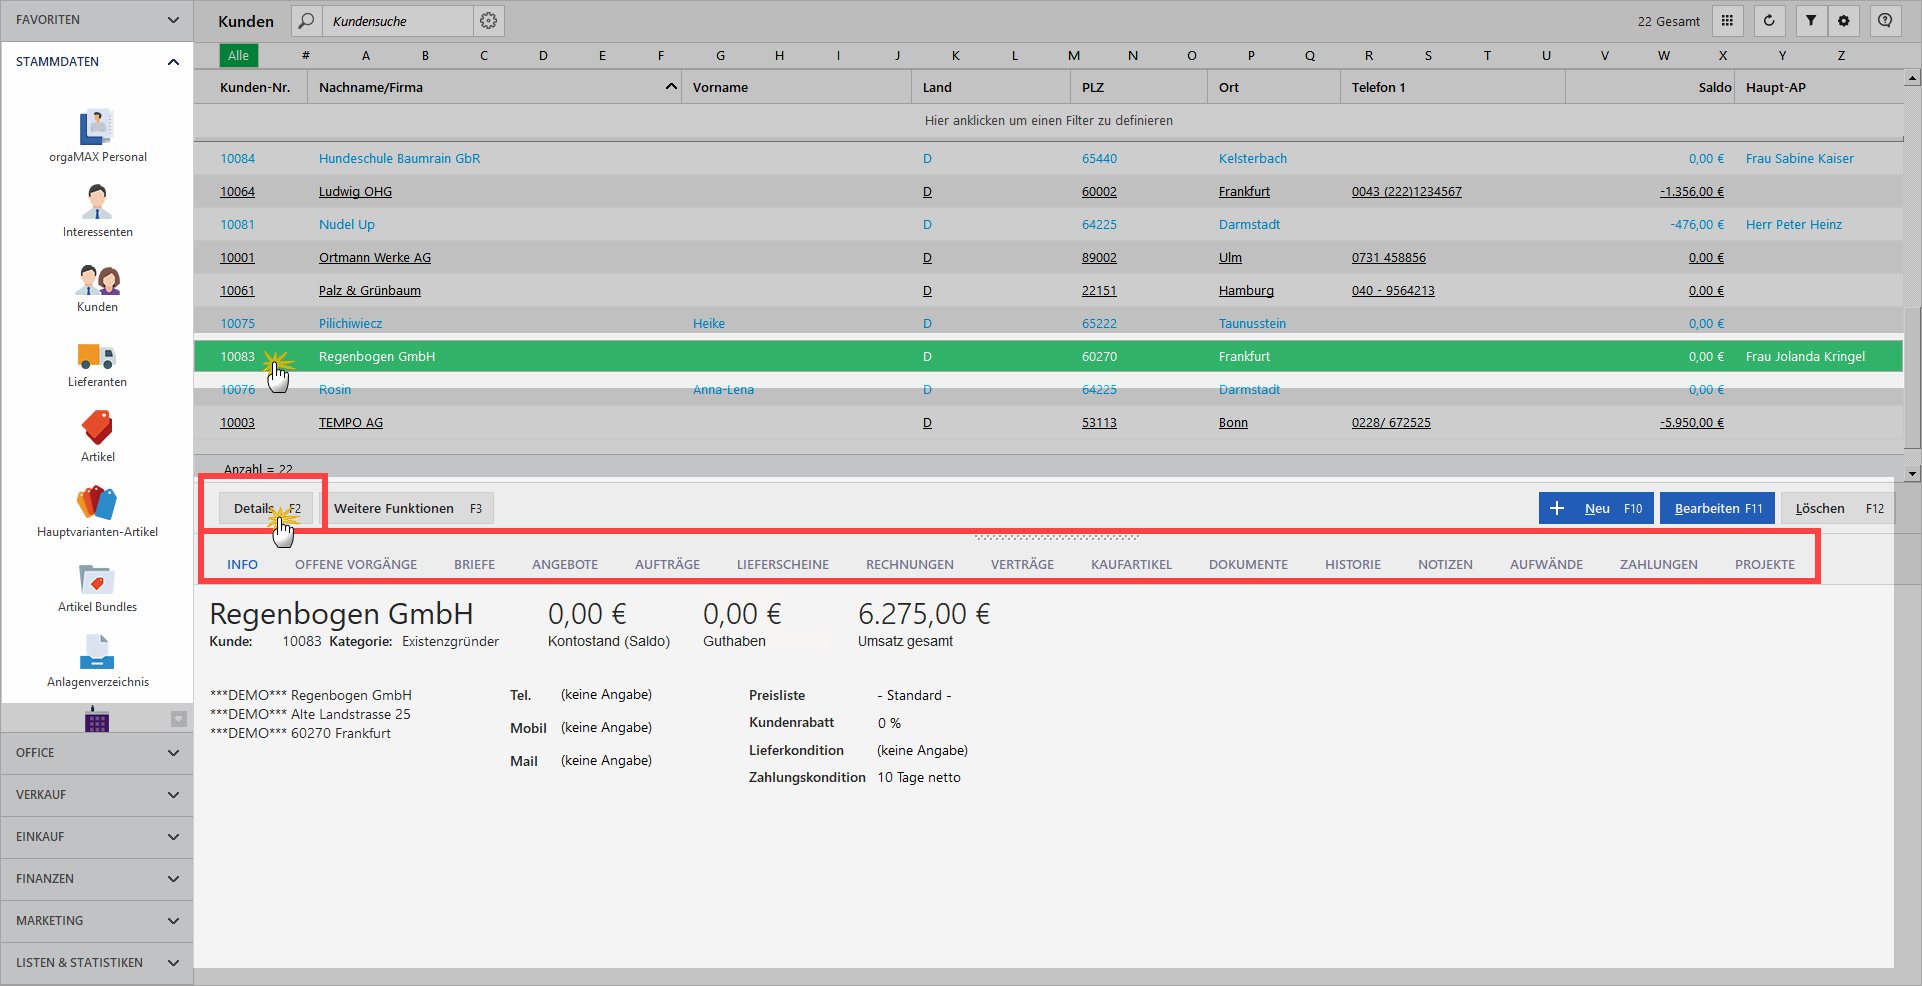Click into the Kundensuche field
Screen dimensions: 1922x986
[400, 21]
